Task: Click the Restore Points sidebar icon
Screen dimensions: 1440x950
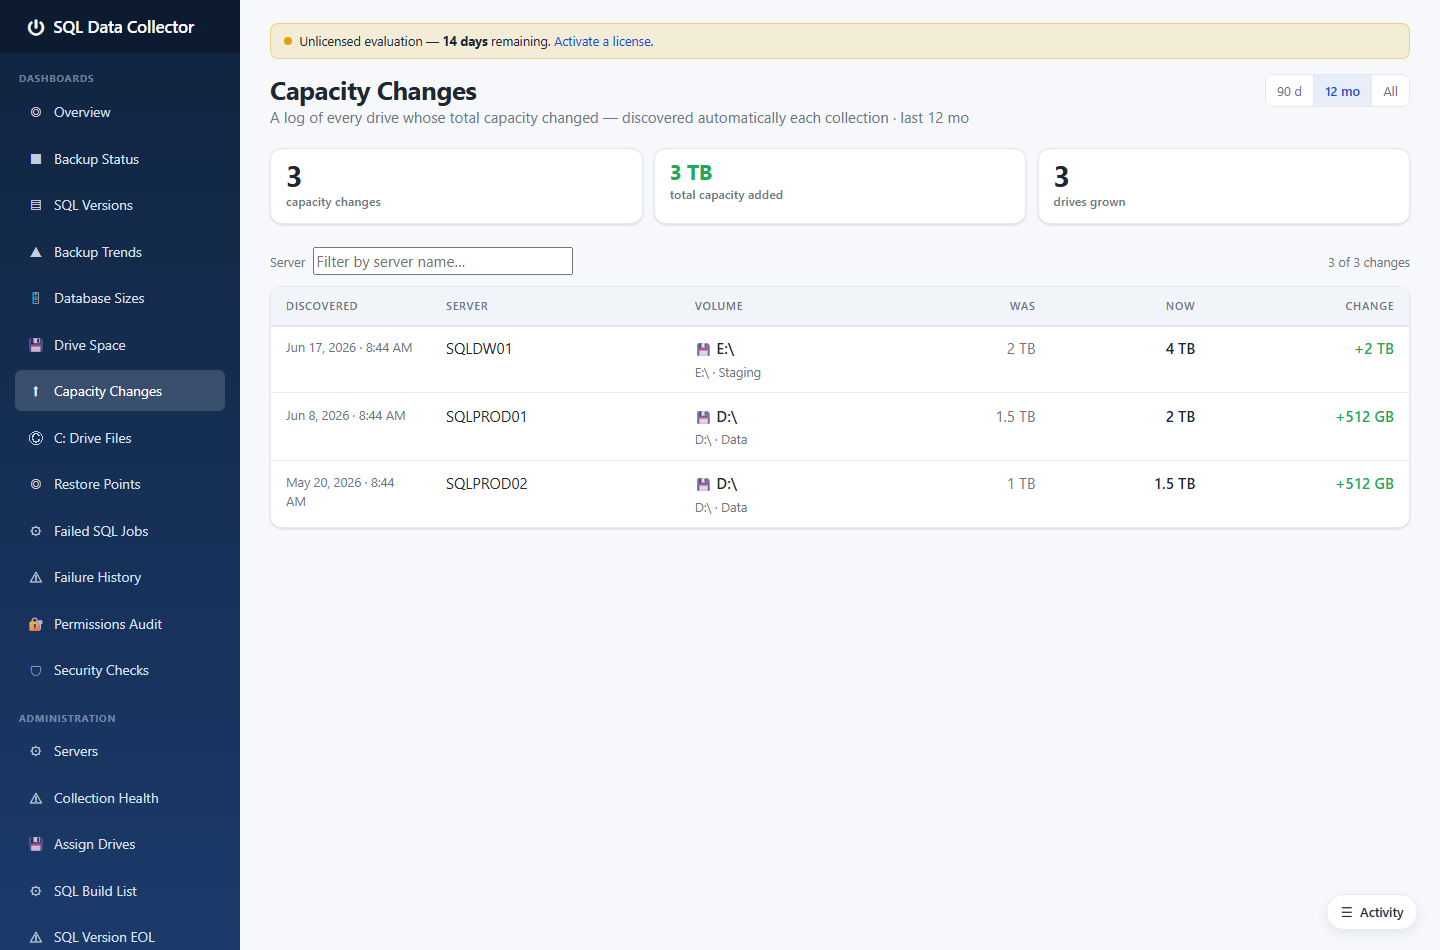Action: point(36,484)
